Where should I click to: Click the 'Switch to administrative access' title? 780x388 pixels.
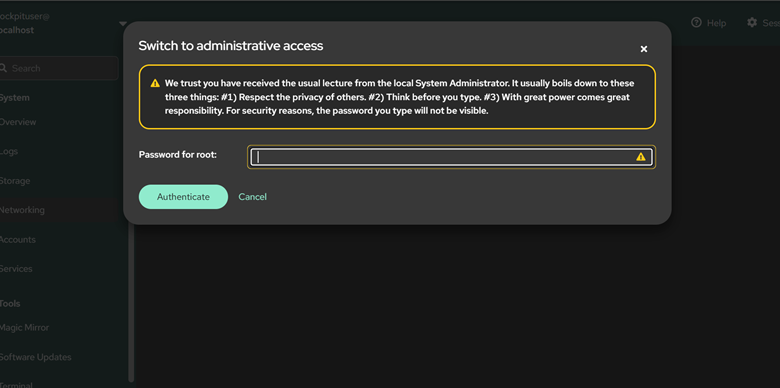231,46
